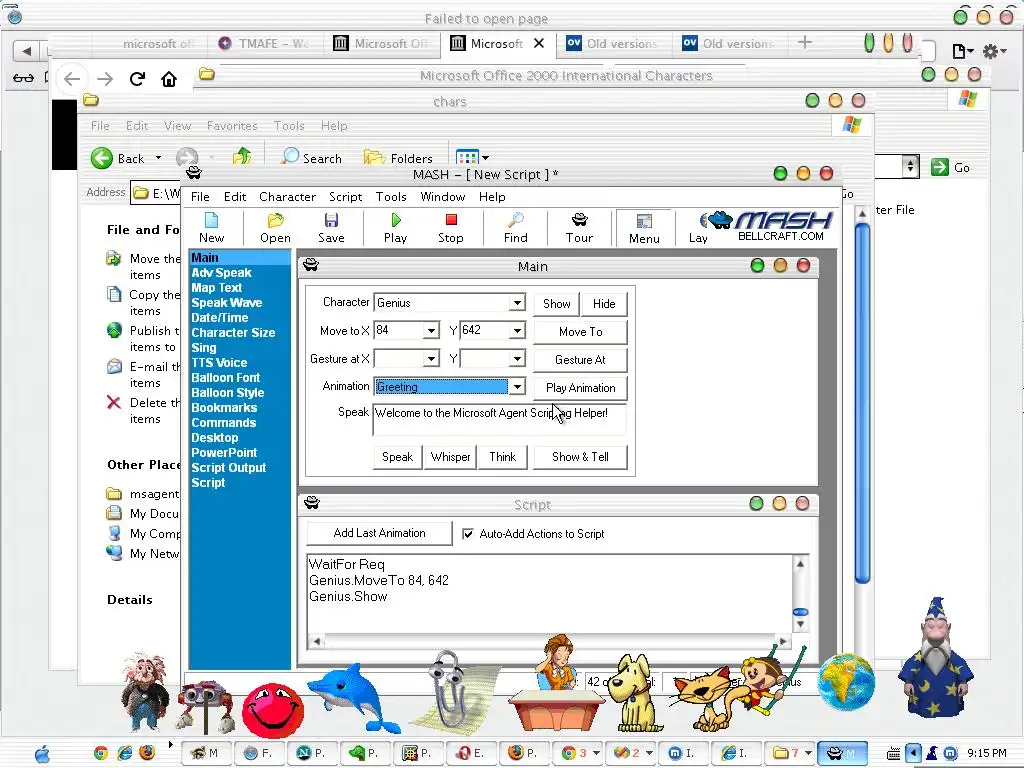Screen dimensions: 1024x768
Task: Click the Whisper button
Action: [x=451, y=457]
